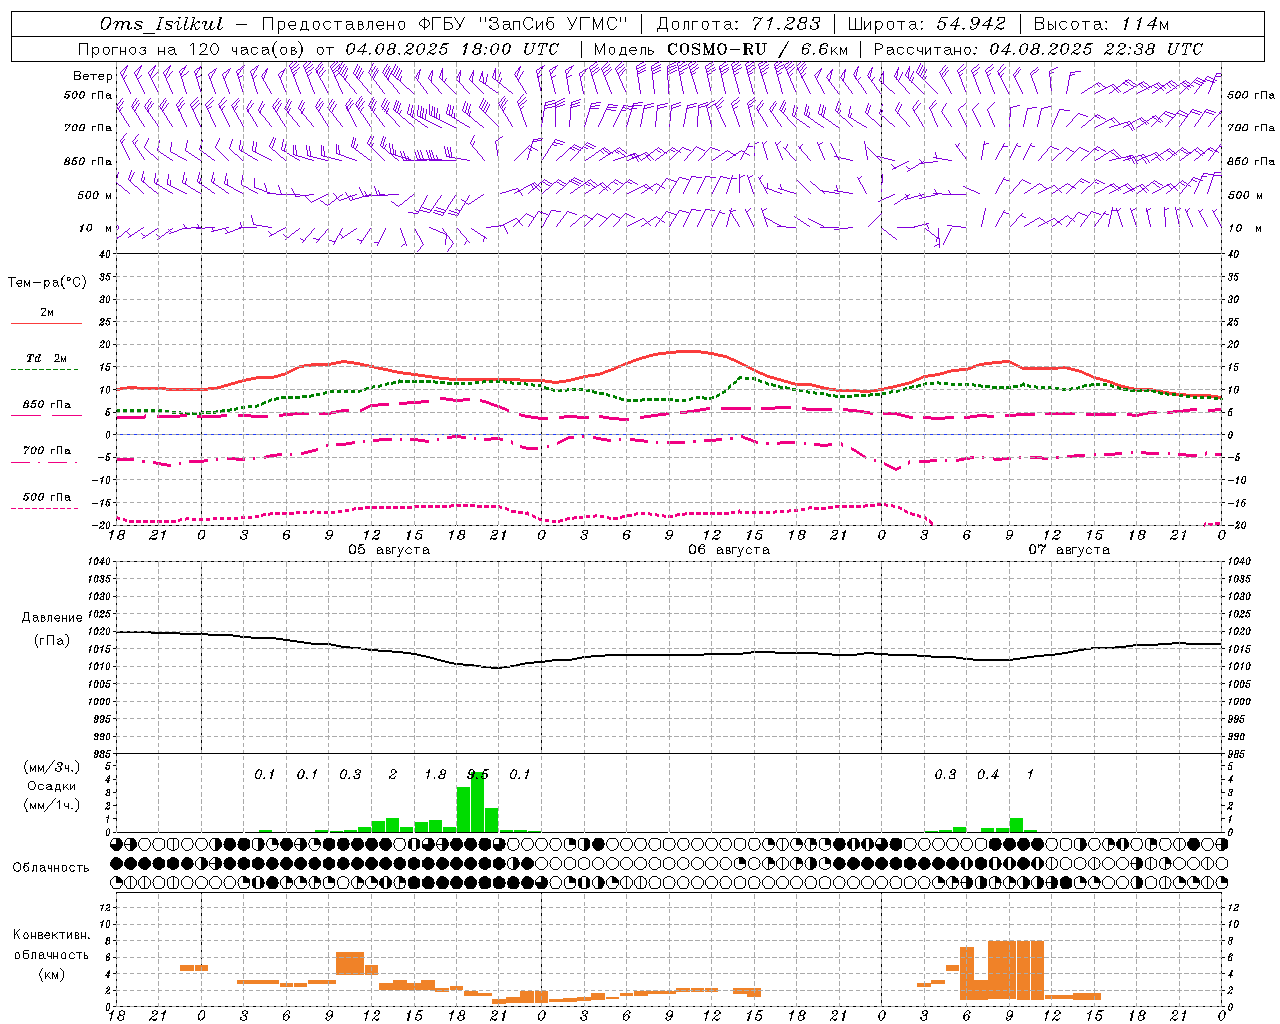This screenshot has width=1280, height=1024.
Task: Select the 700 гПа temperature legend label
Action: point(46,451)
